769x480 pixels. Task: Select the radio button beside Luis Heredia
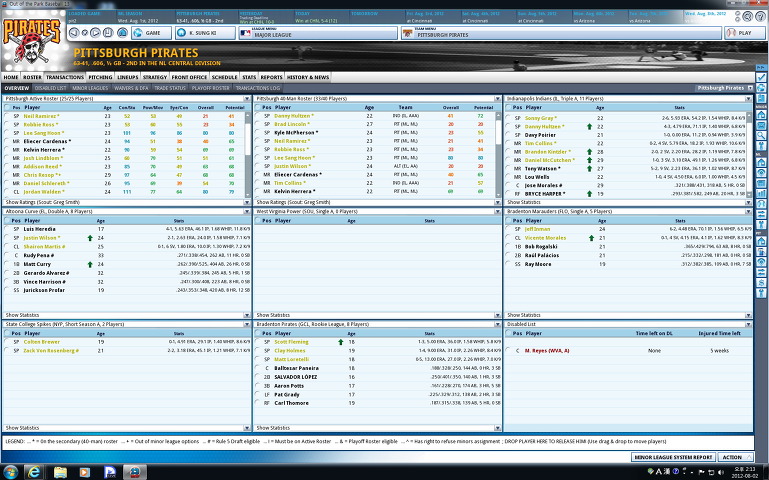coord(7,229)
